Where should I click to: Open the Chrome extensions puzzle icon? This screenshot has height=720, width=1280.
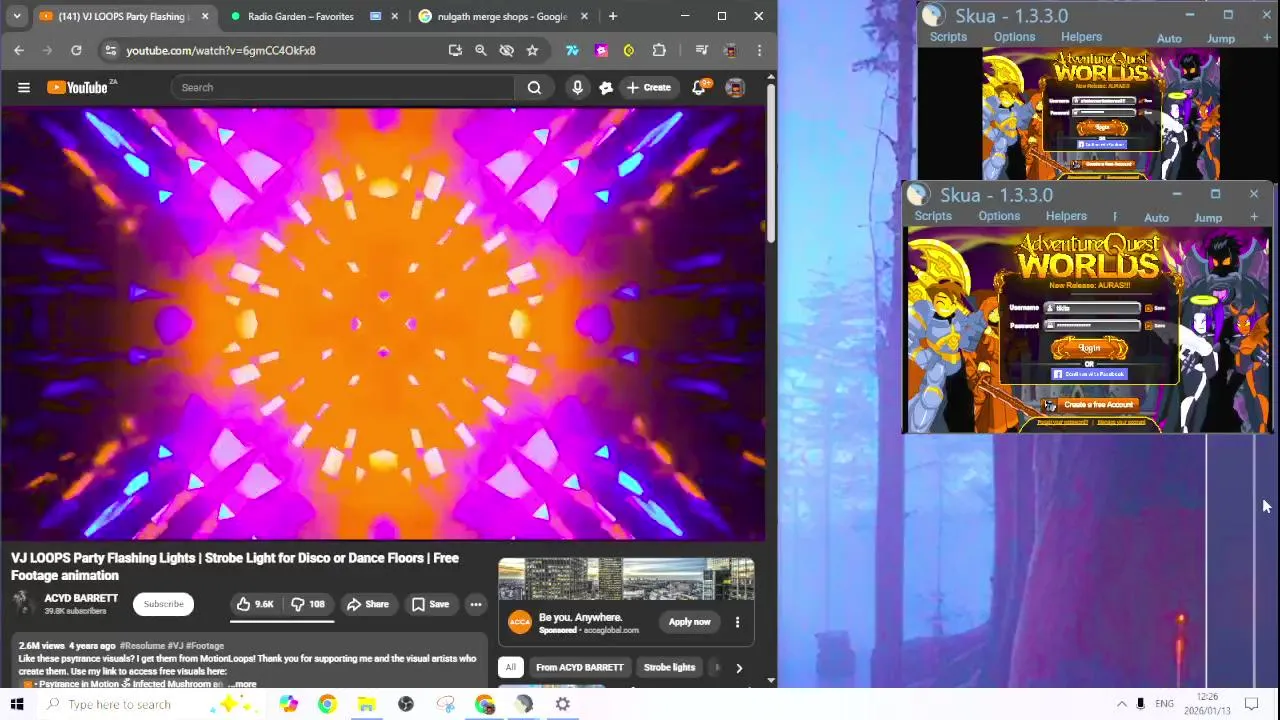pos(659,50)
